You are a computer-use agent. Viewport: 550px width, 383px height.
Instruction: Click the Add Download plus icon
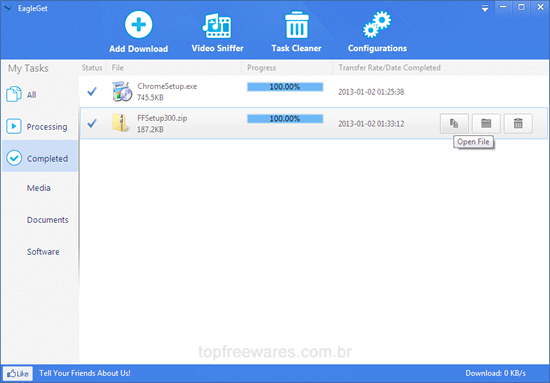click(x=139, y=25)
